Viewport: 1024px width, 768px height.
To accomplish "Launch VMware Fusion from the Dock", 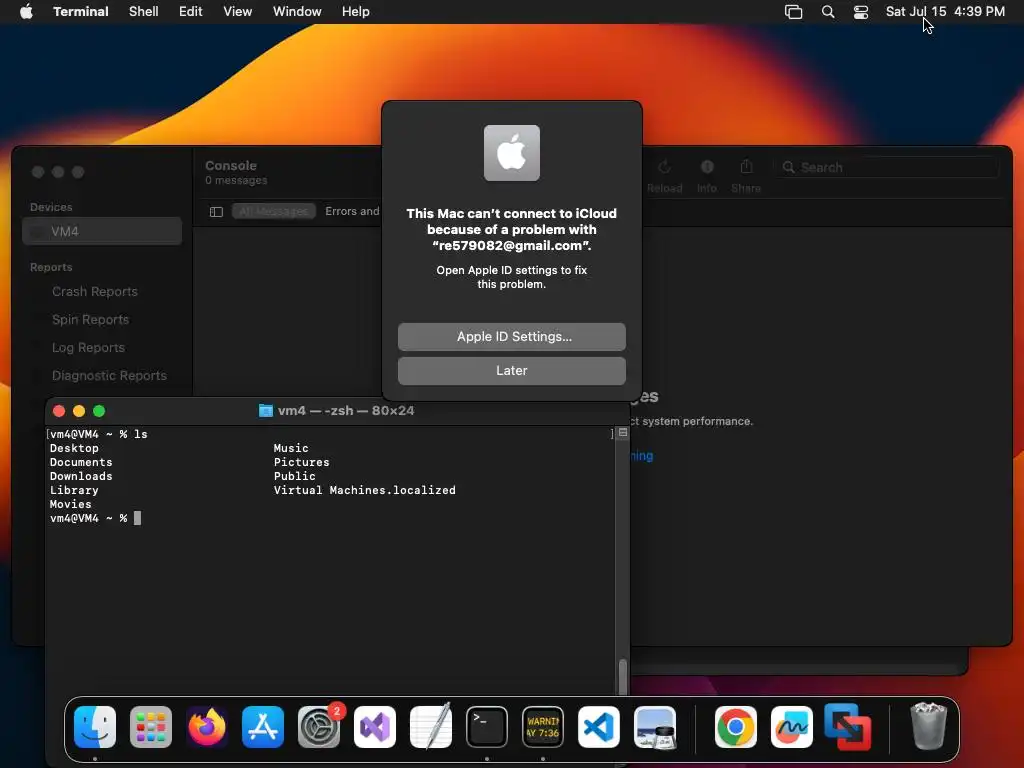I will [848, 727].
